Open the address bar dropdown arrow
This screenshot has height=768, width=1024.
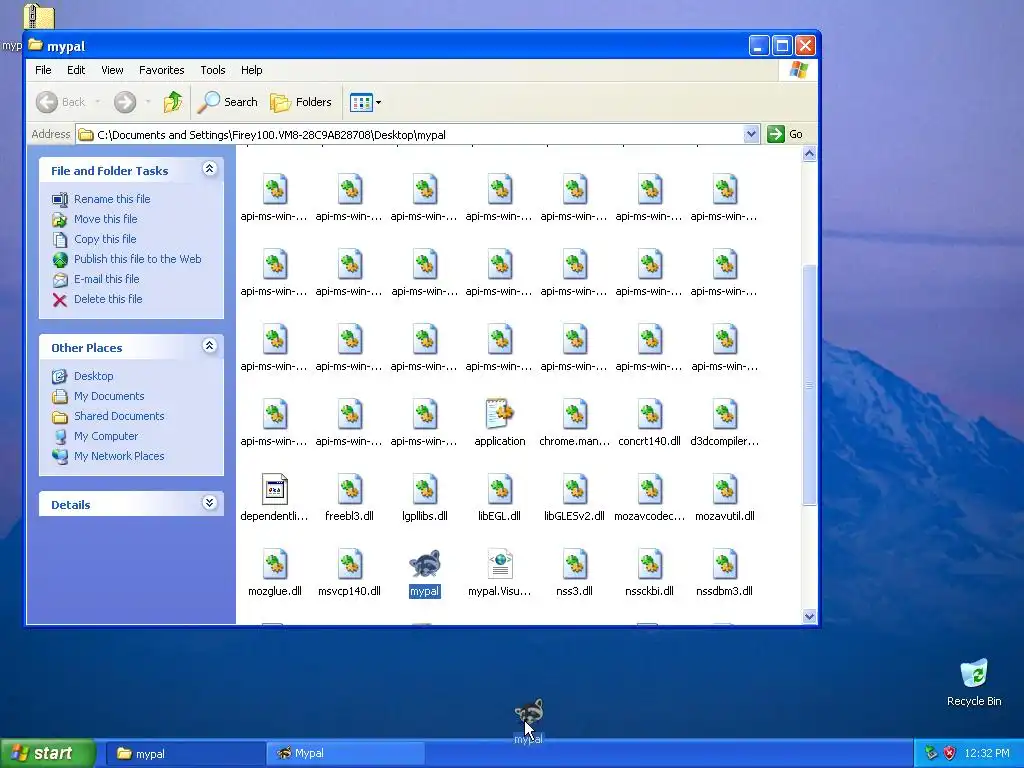751,135
